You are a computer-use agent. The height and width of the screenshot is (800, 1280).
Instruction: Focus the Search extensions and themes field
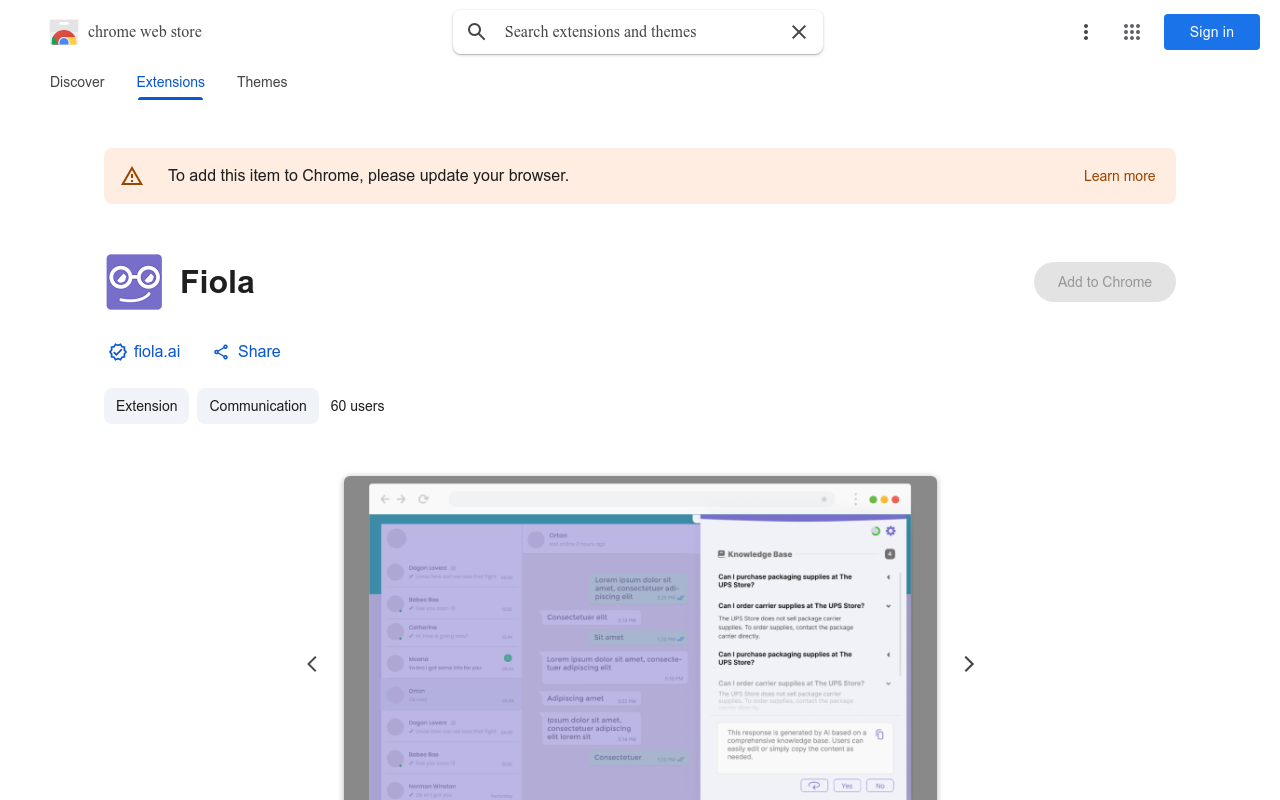pyautogui.click(x=638, y=32)
